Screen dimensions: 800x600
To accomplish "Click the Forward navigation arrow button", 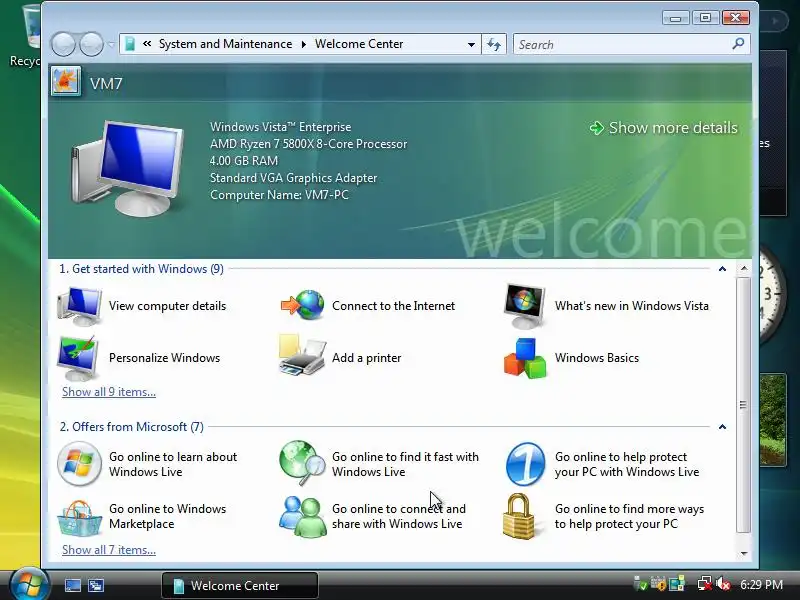I will pos(91,44).
